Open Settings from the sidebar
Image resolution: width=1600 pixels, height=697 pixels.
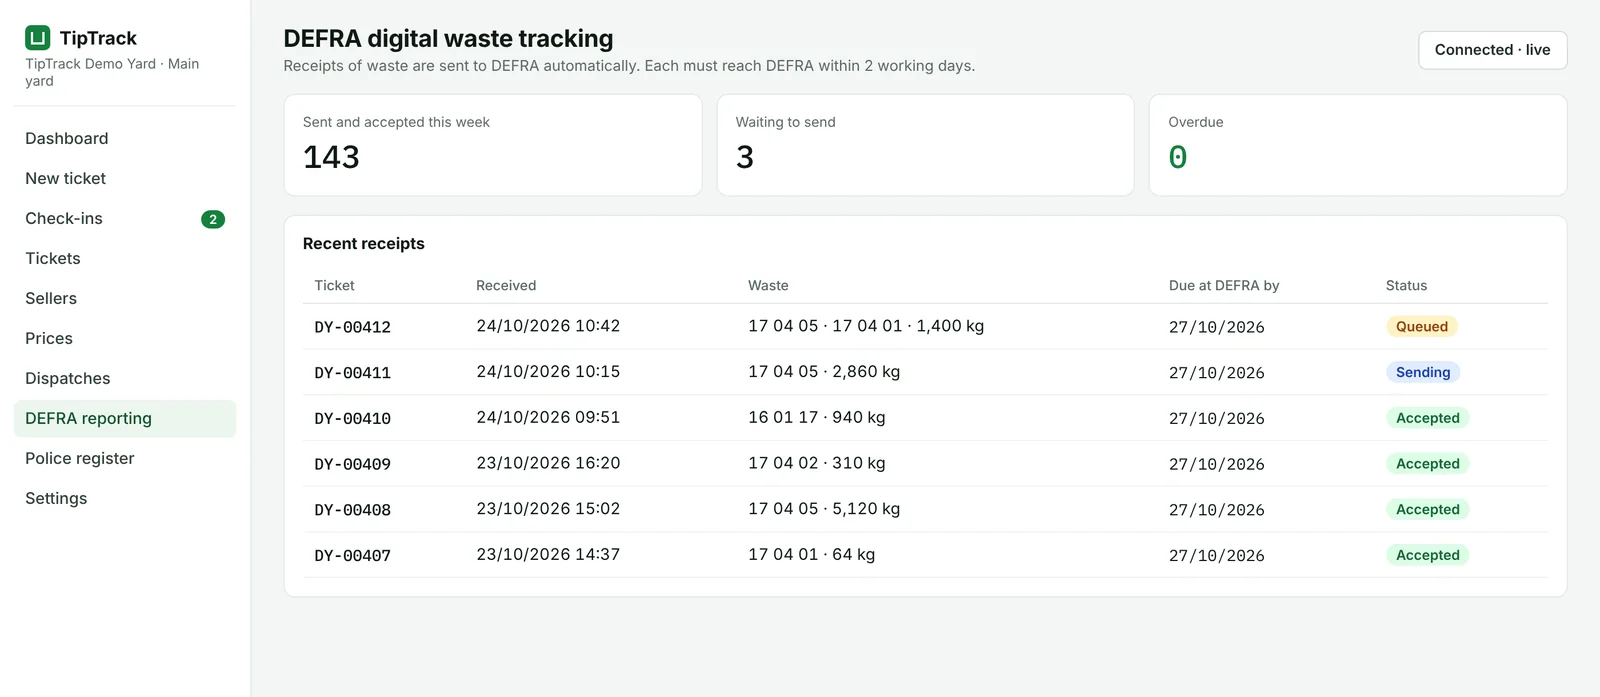coord(125,499)
